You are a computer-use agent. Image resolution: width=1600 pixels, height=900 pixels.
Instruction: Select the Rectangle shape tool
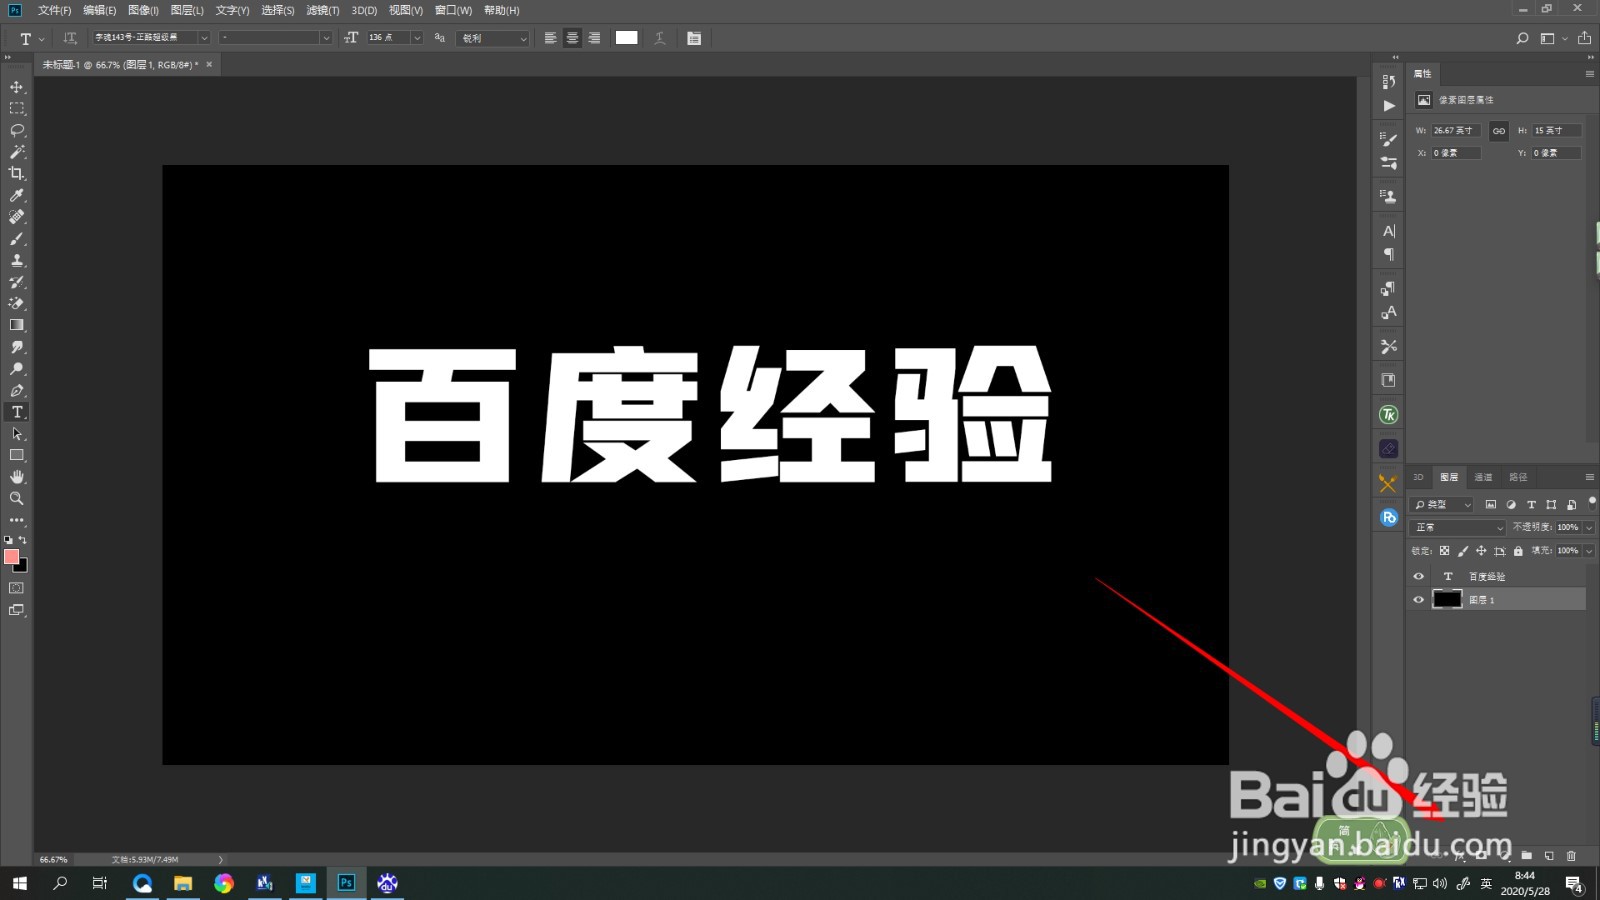point(17,455)
